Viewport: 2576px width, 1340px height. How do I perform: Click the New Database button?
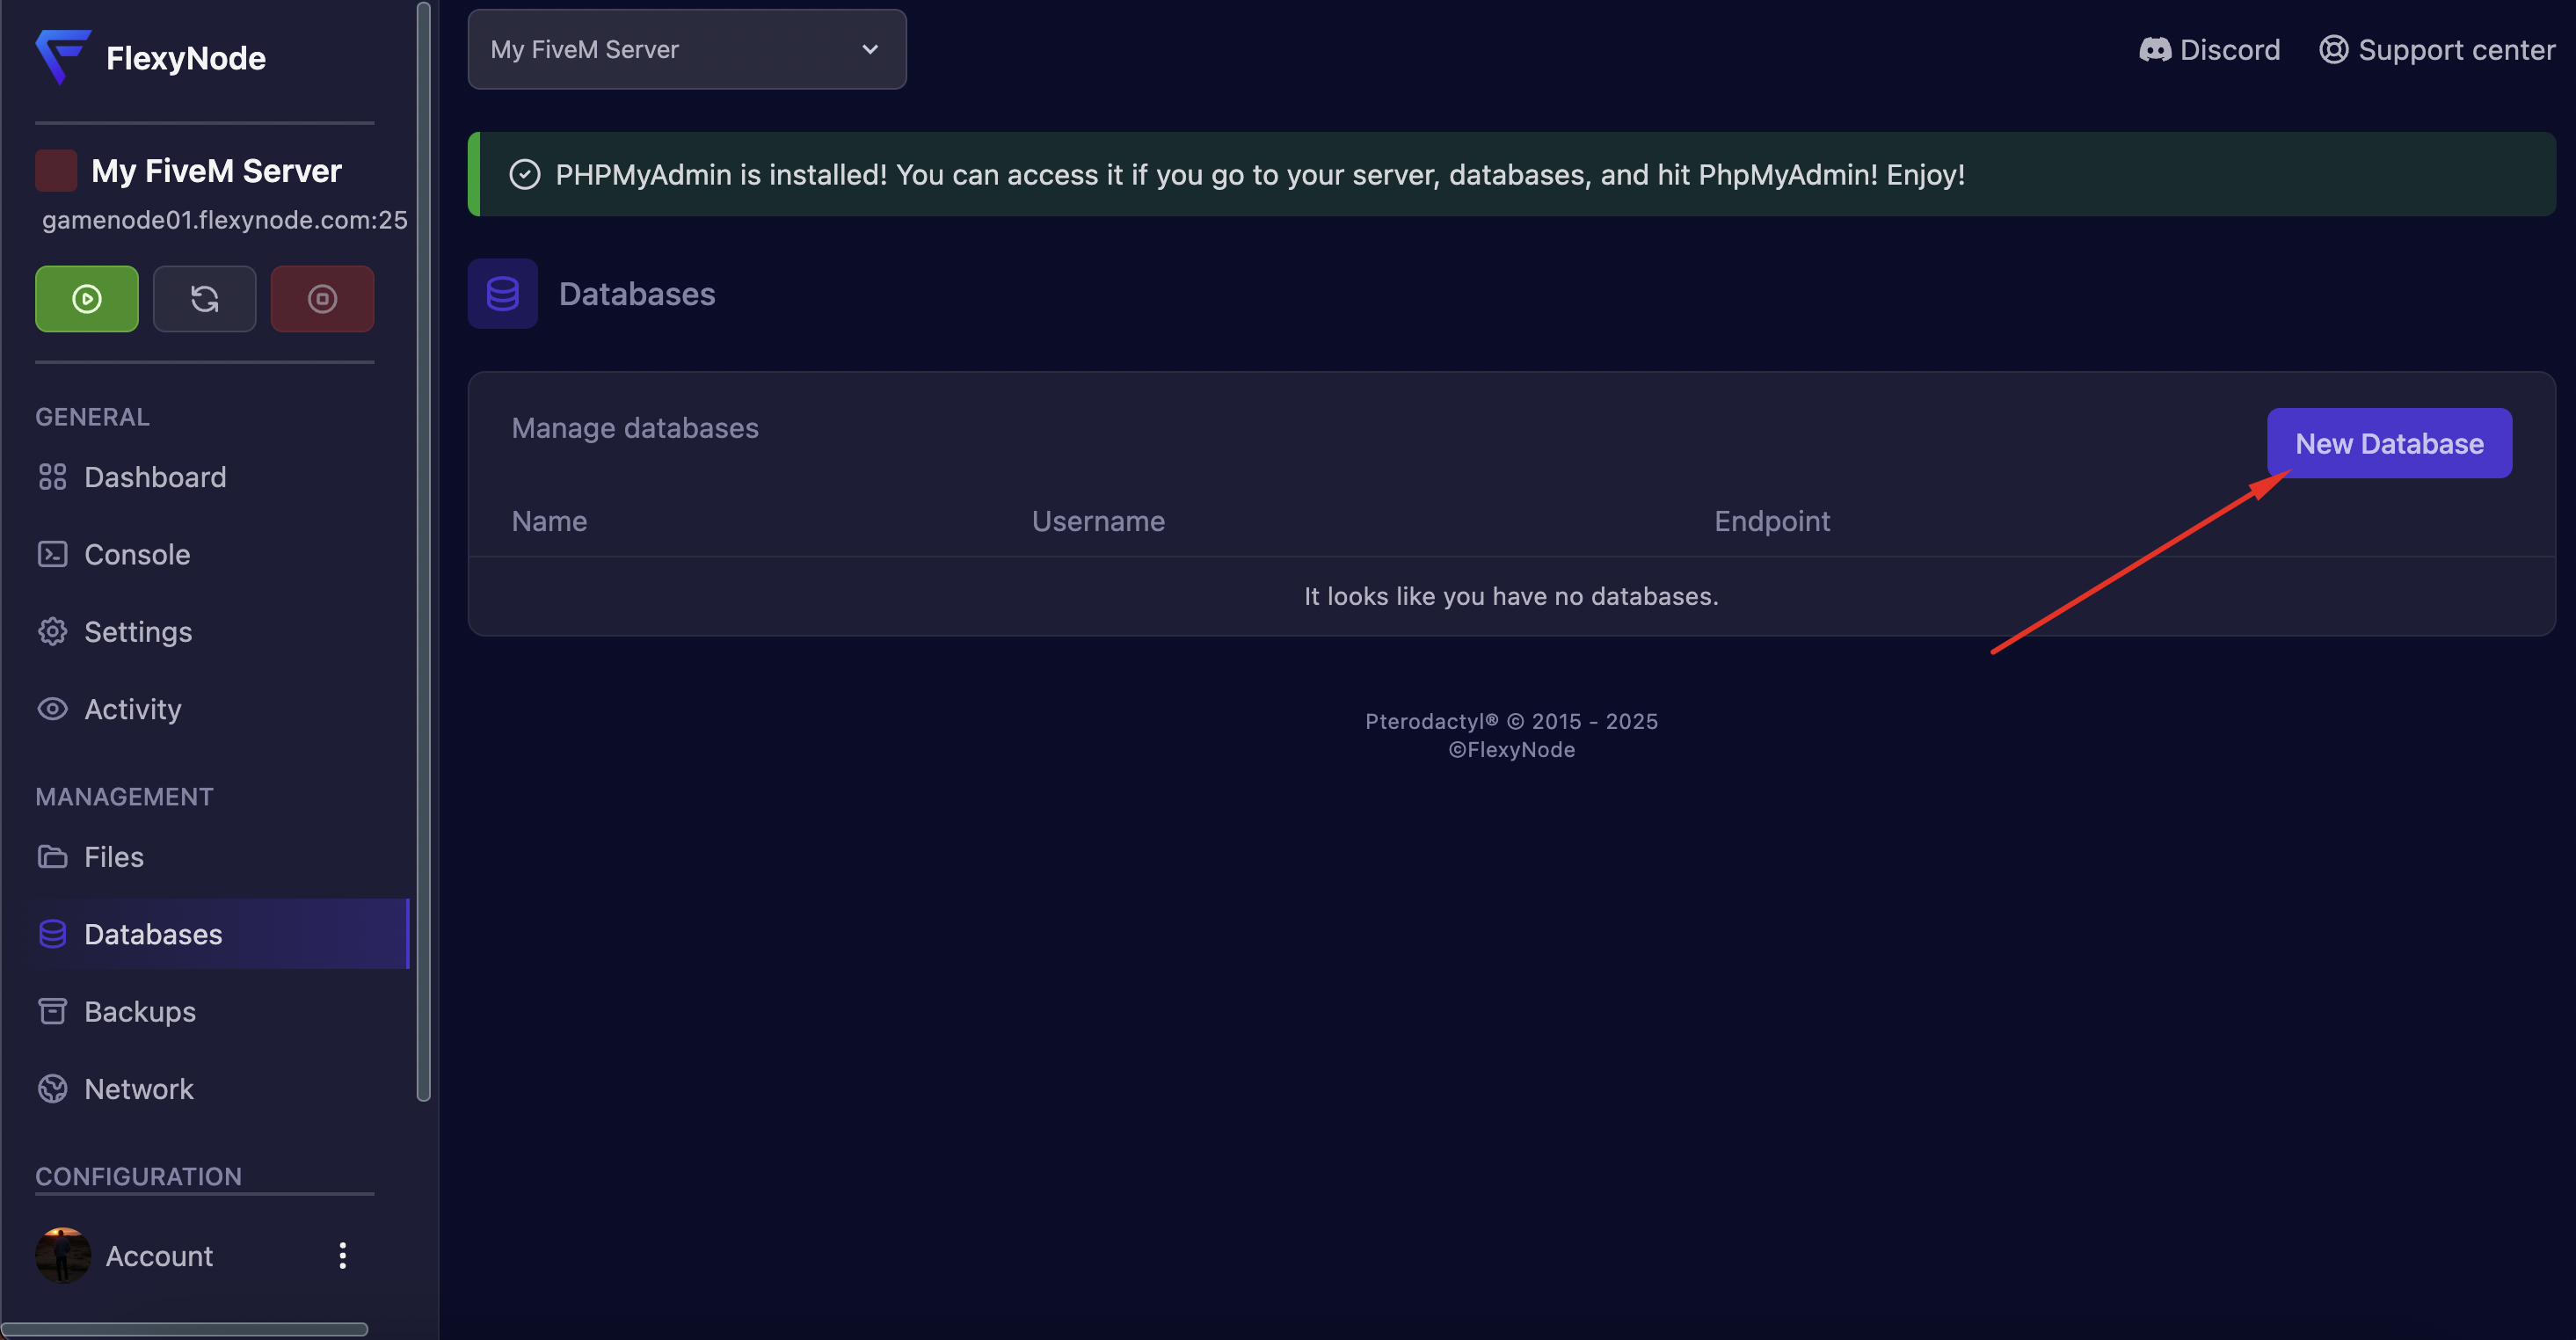tap(2388, 443)
